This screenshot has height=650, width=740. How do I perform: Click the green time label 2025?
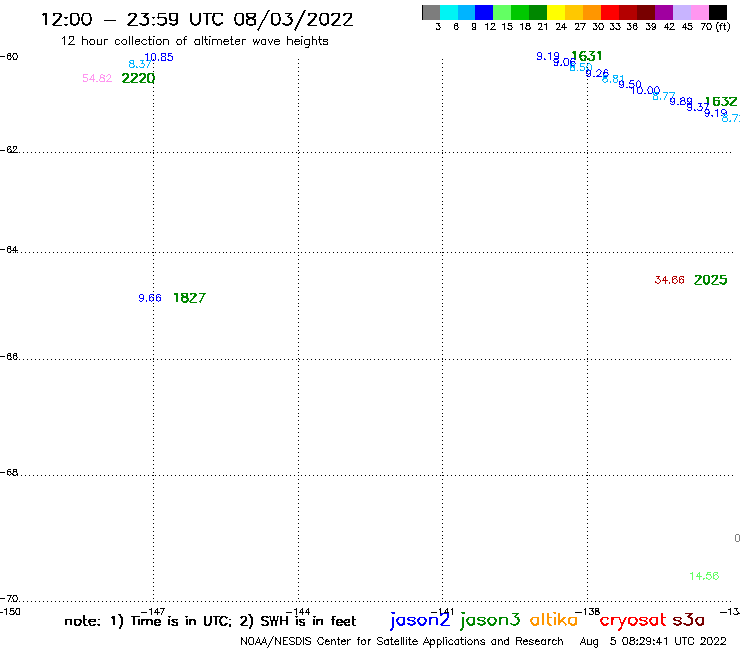pyautogui.click(x=710, y=280)
